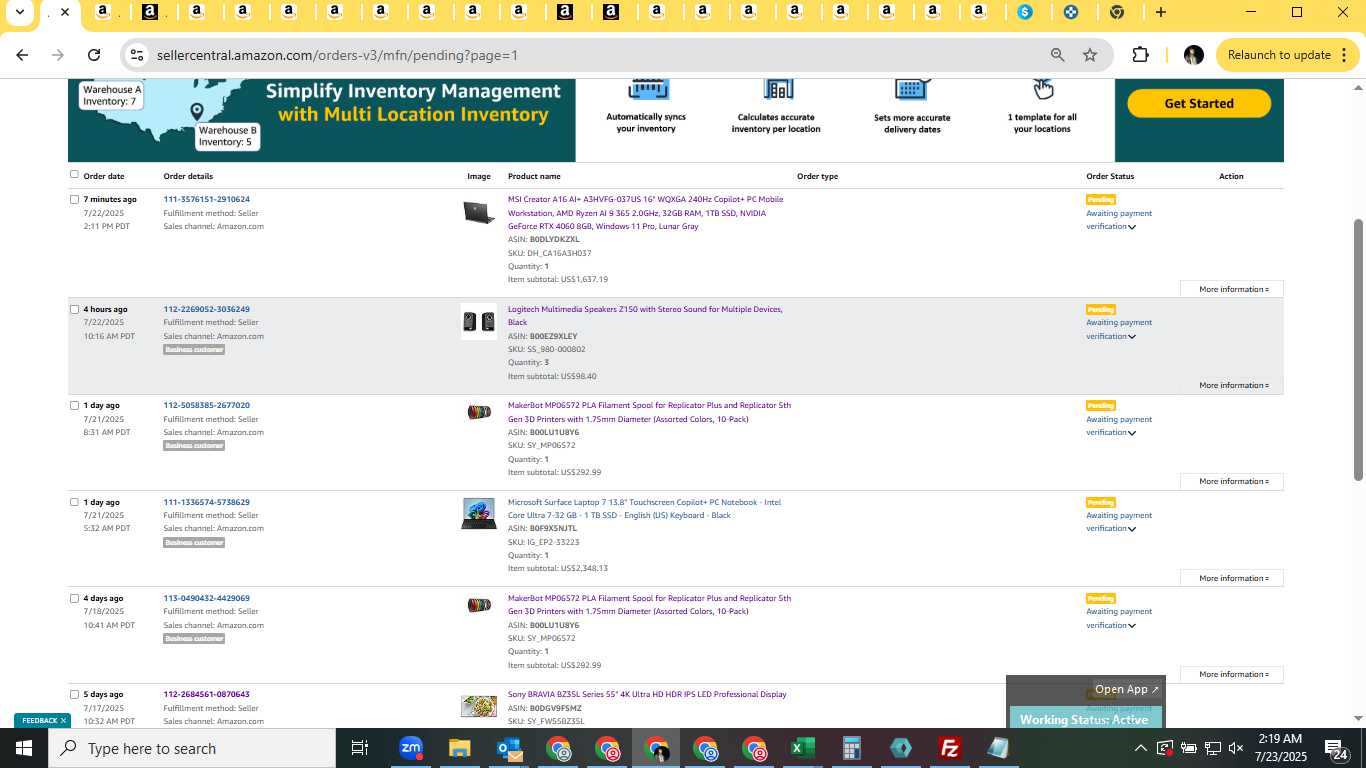
Task: Click the speaker volume tray icon
Action: pyautogui.click(x=1236, y=748)
